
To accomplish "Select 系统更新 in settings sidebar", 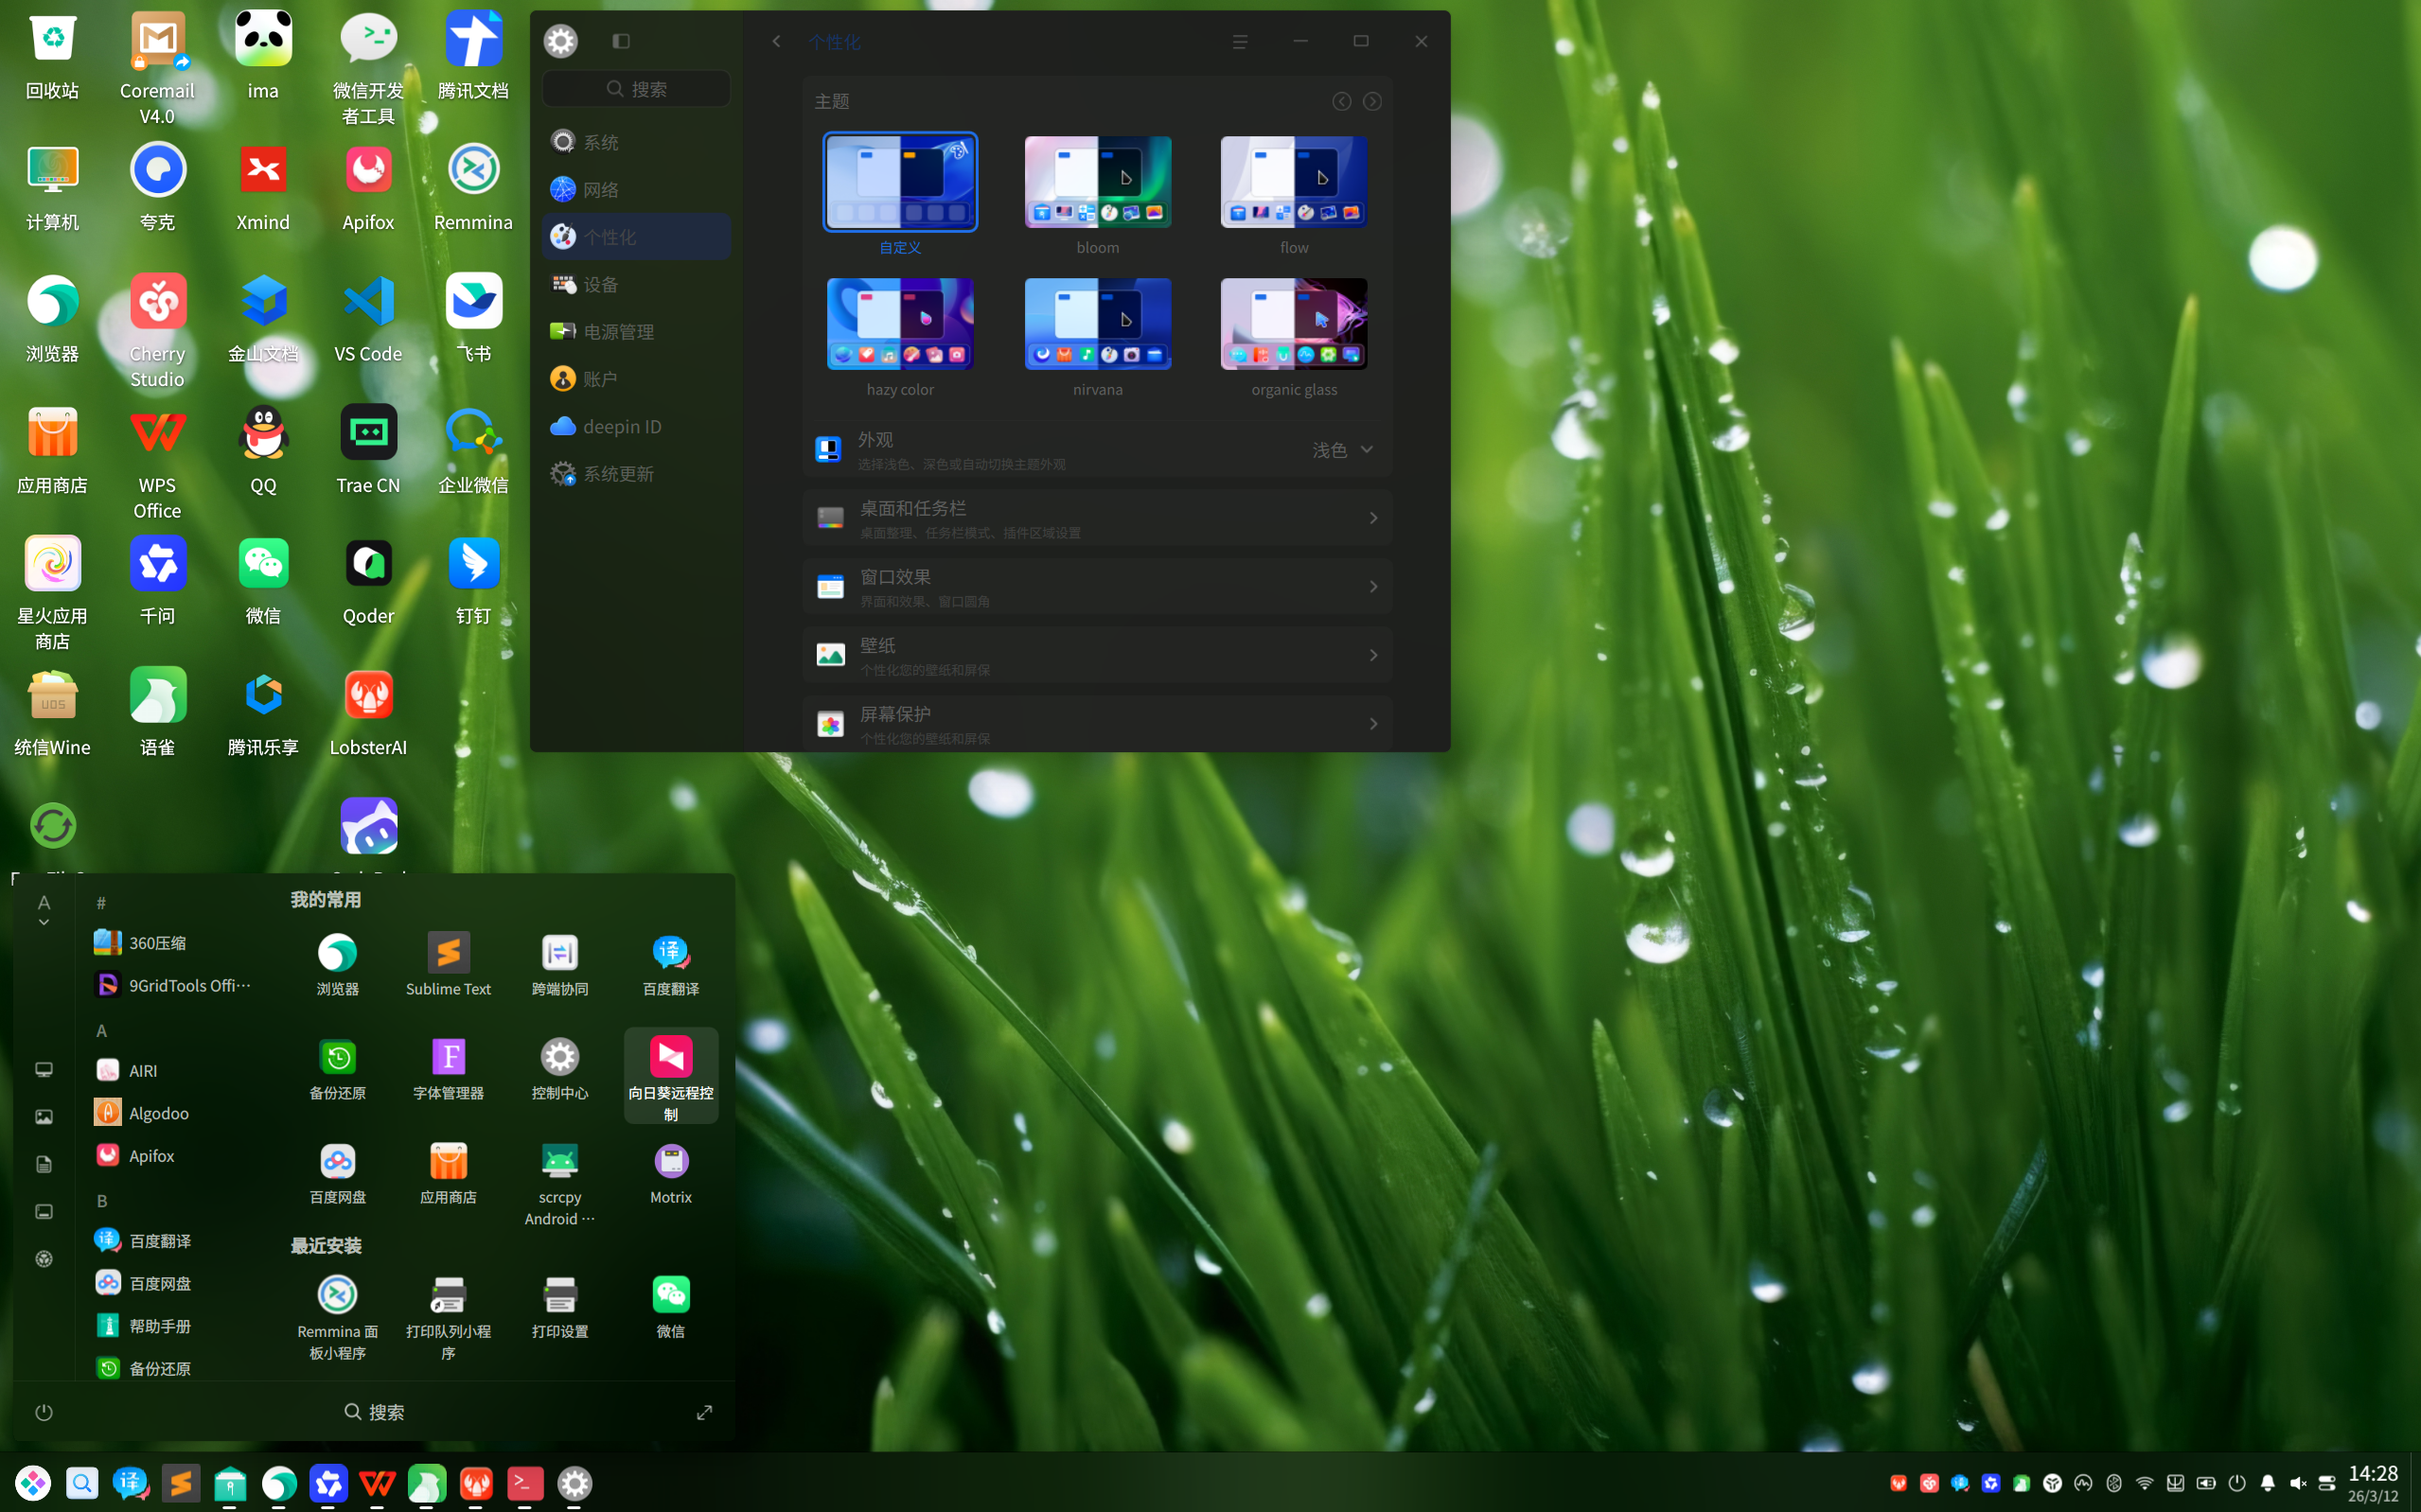I will point(617,474).
